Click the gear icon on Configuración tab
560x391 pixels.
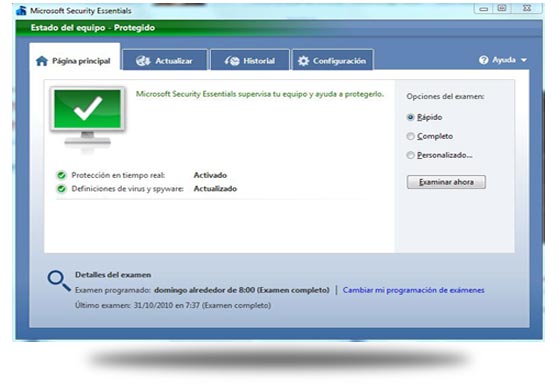click(x=303, y=61)
